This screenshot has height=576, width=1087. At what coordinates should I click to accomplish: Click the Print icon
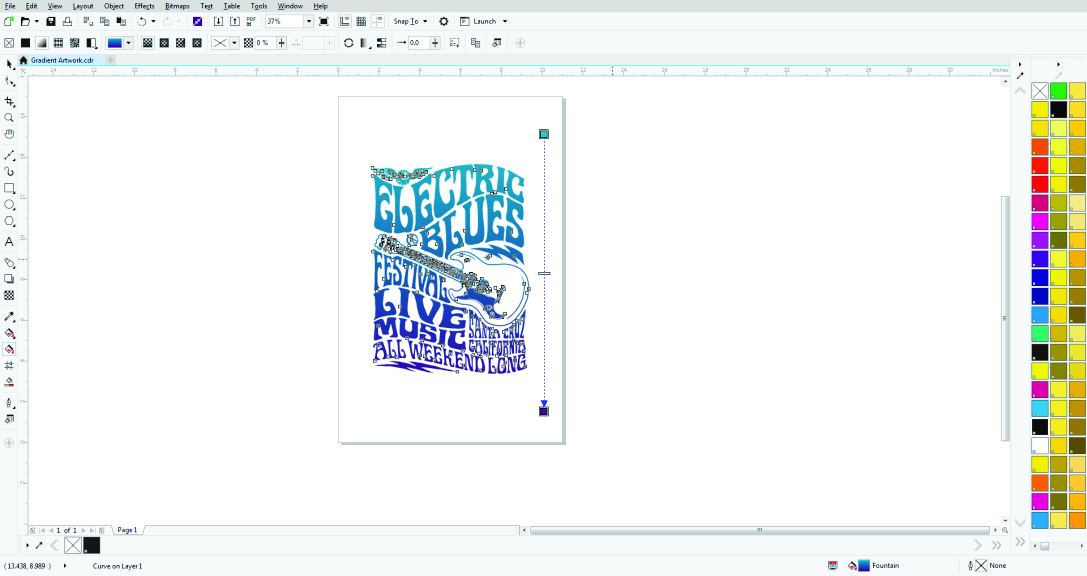[67, 21]
